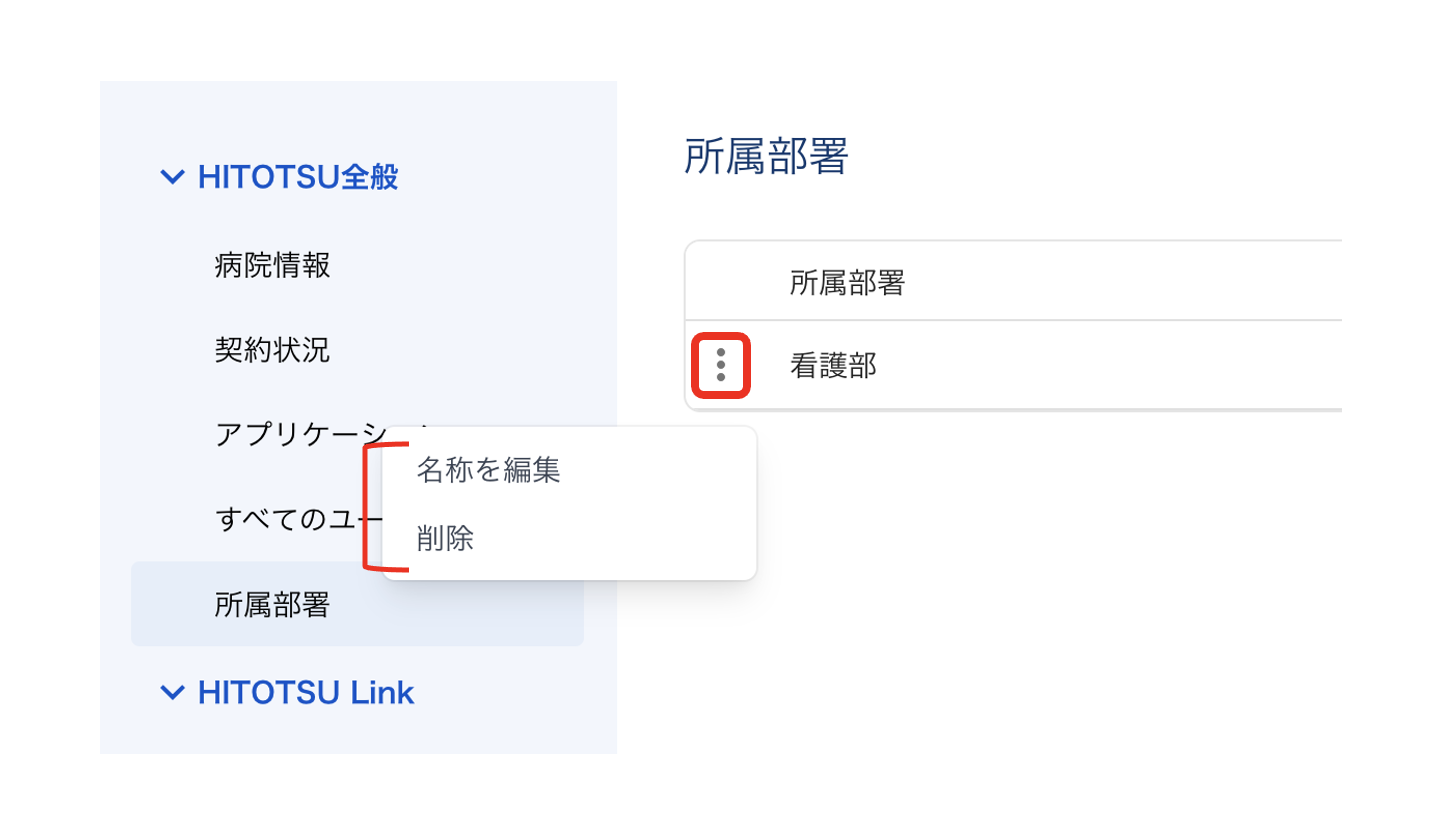Screen dimensions: 1450x824
Task: Click the 所属部署 page heading
Action: click(x=766, y=158)
